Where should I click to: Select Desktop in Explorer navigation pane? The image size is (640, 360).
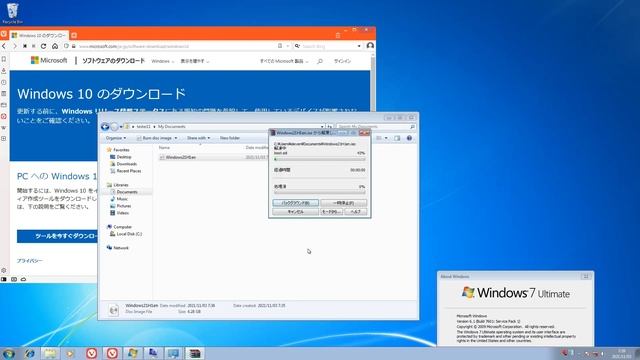(x=124, y=157)
